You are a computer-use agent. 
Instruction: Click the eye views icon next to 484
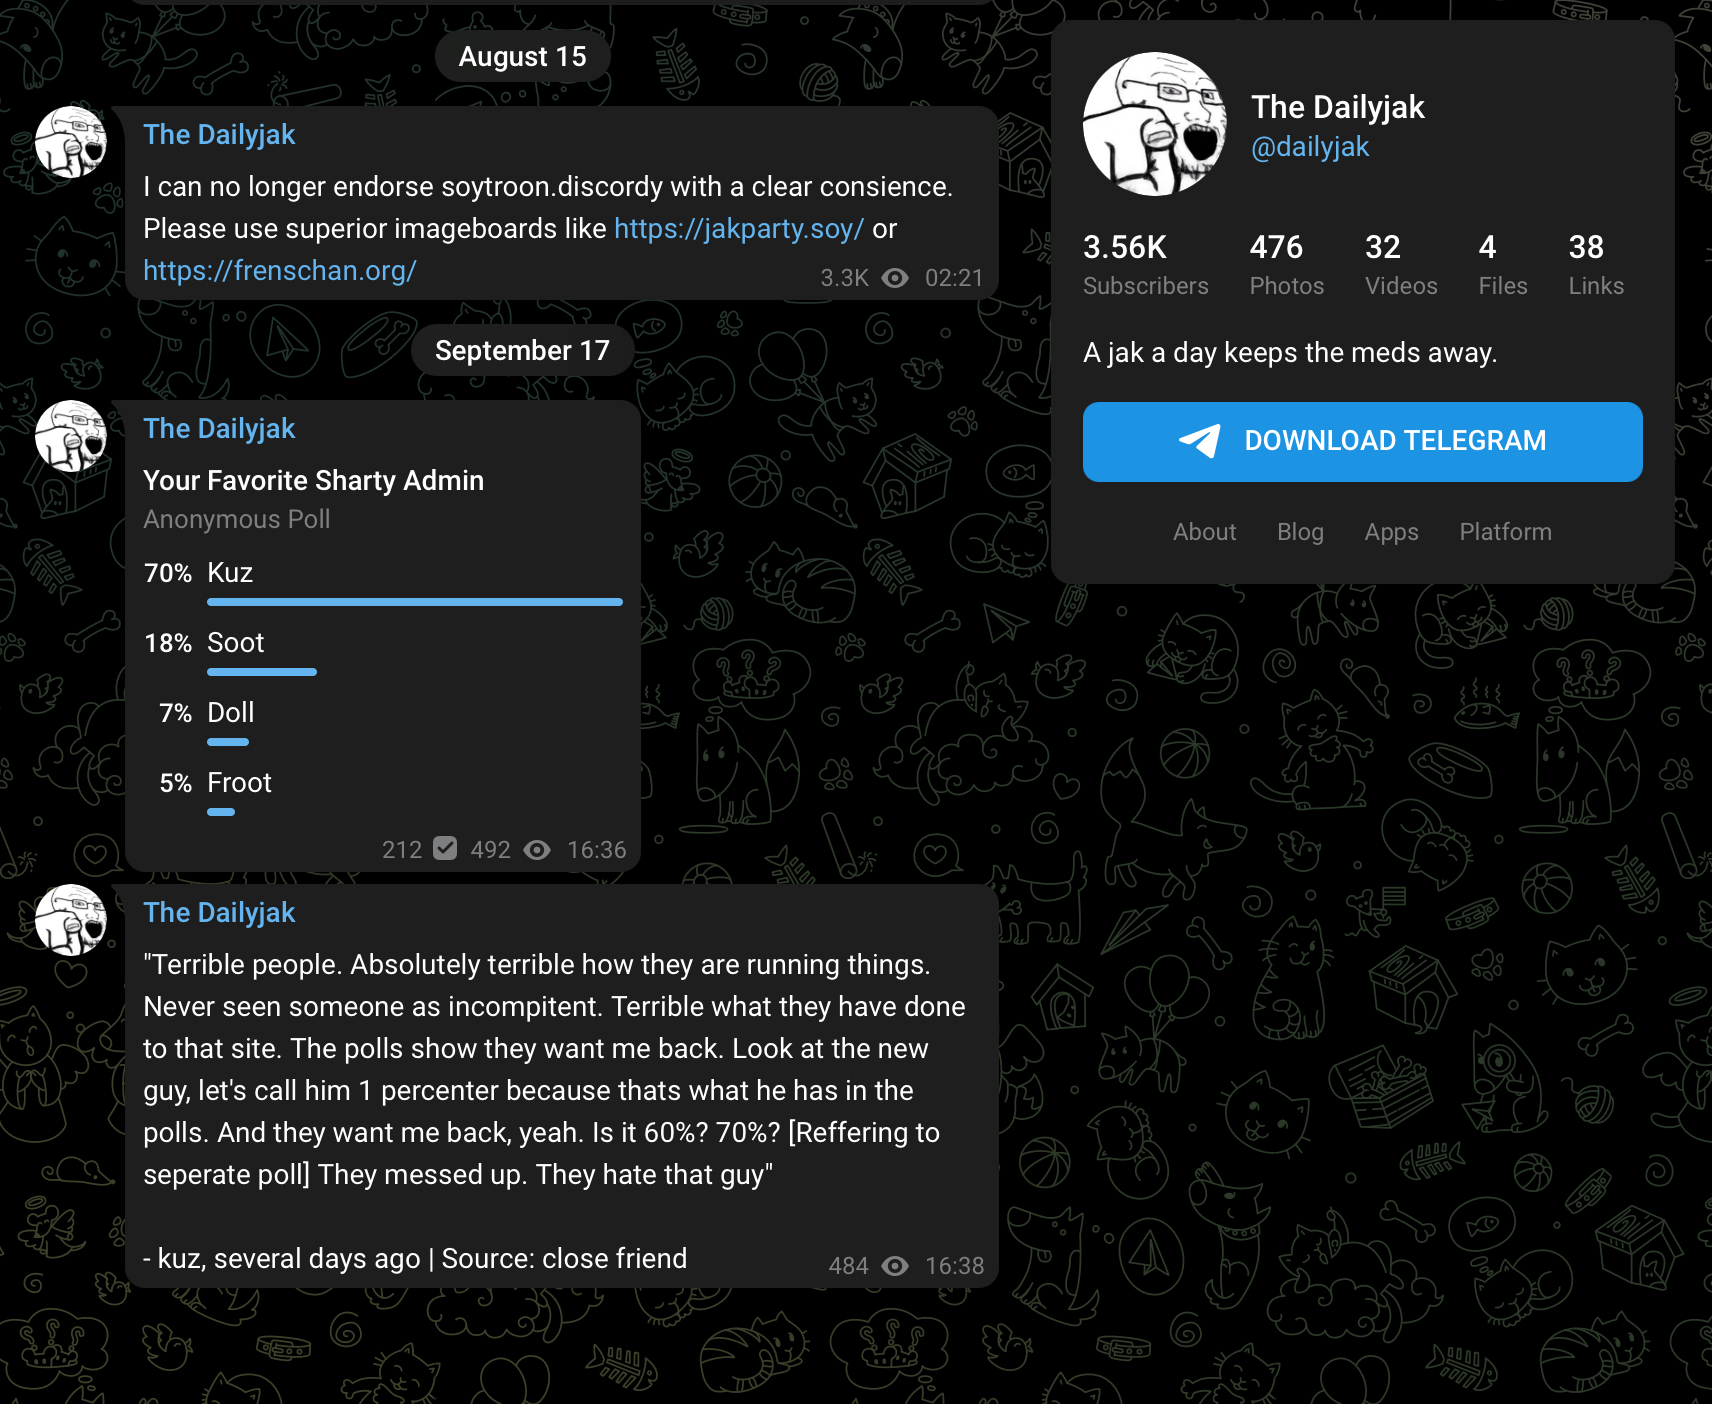895,1266
